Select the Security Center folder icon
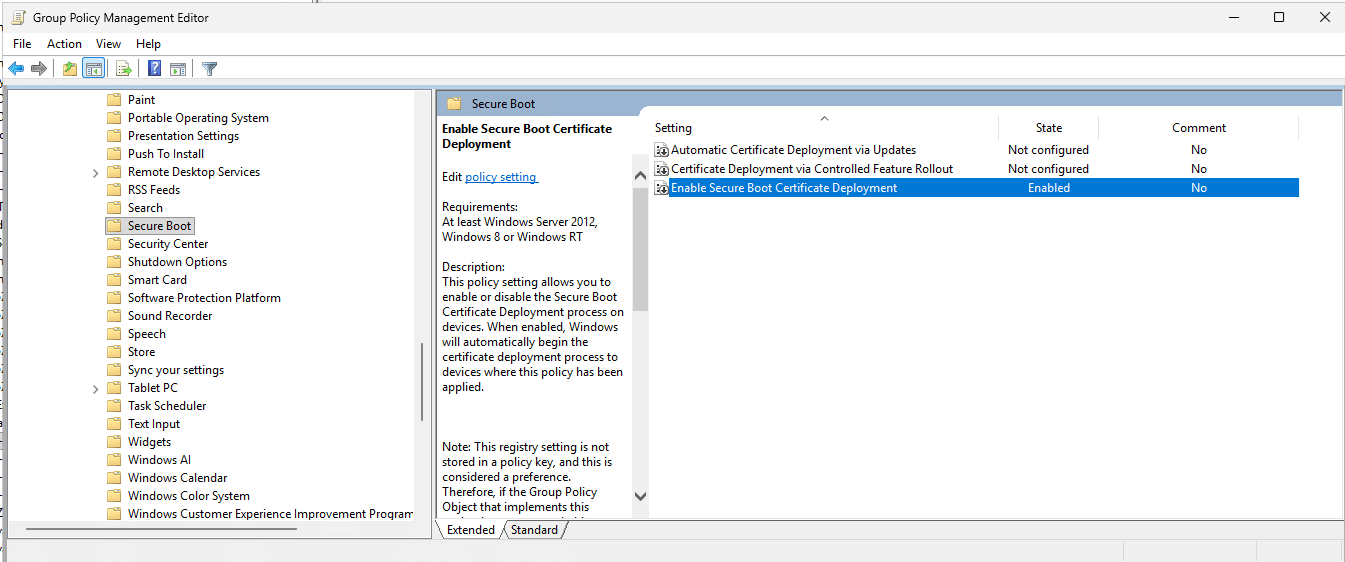 click(x=114, y=244)
